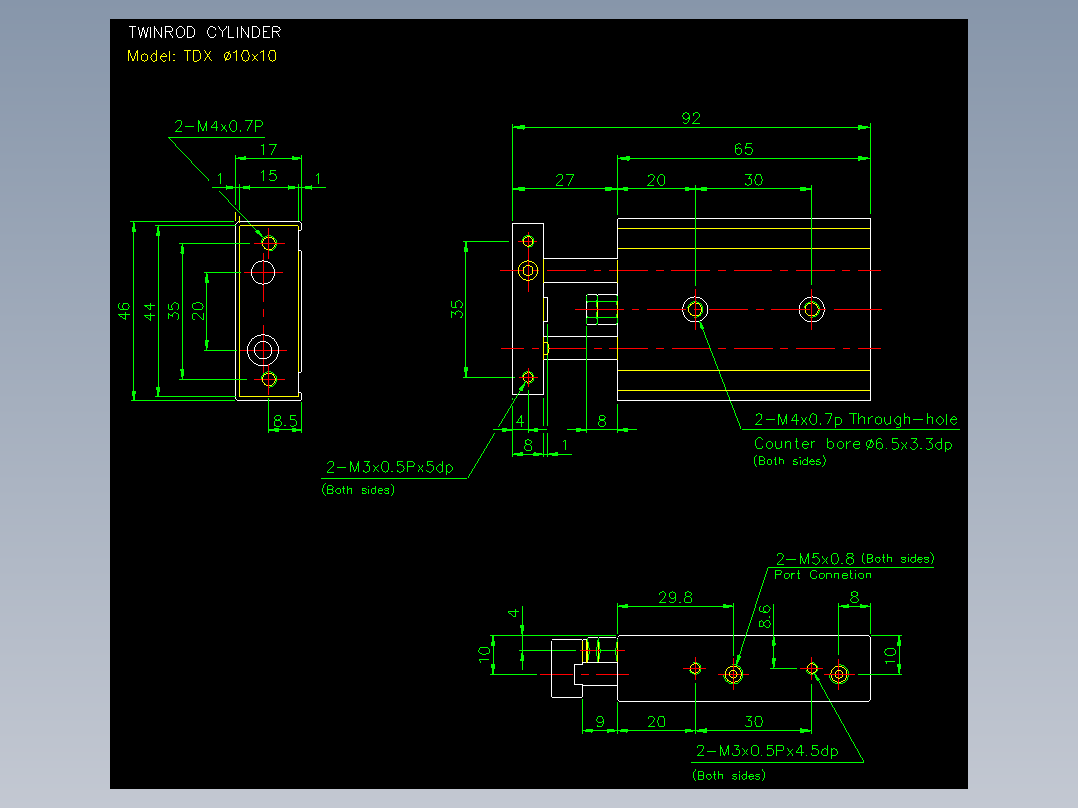
Task: Select the upper rod circle in the end view
Action: [263, 272]
